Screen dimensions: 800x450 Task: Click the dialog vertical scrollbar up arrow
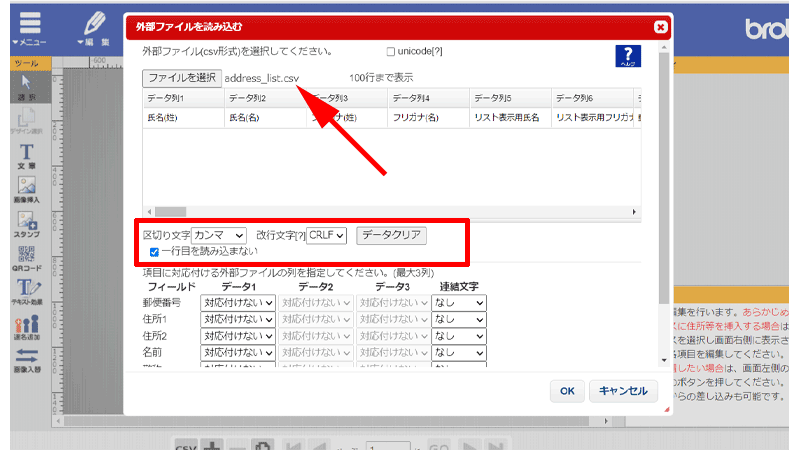(664, 47)
